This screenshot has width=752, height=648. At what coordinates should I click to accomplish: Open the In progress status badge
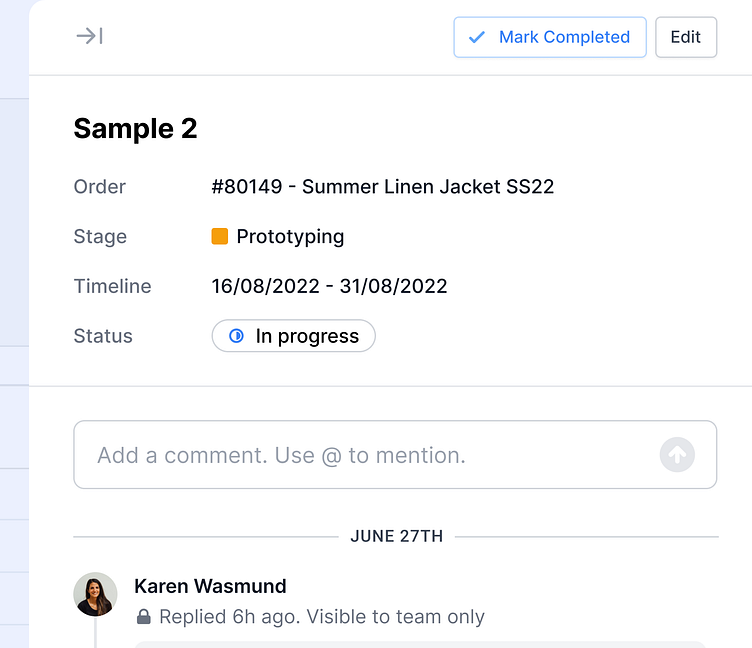pos(293,336)
